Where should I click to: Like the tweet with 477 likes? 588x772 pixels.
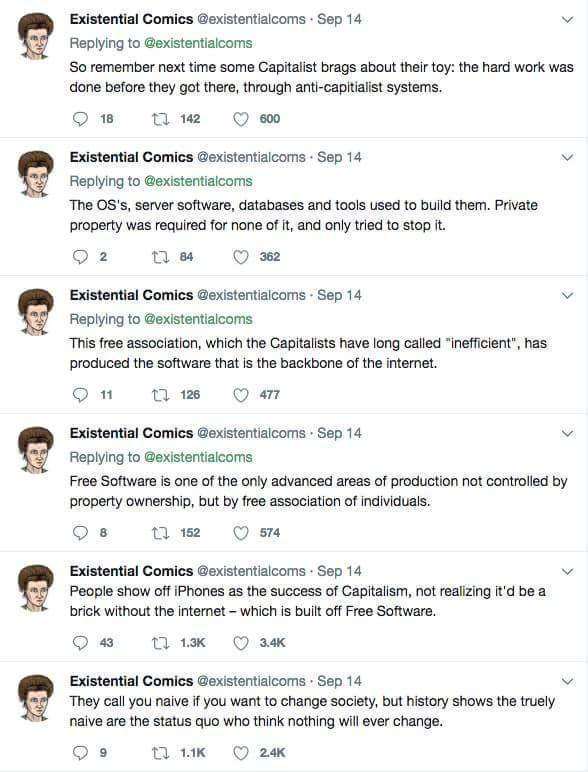(240, 394)
